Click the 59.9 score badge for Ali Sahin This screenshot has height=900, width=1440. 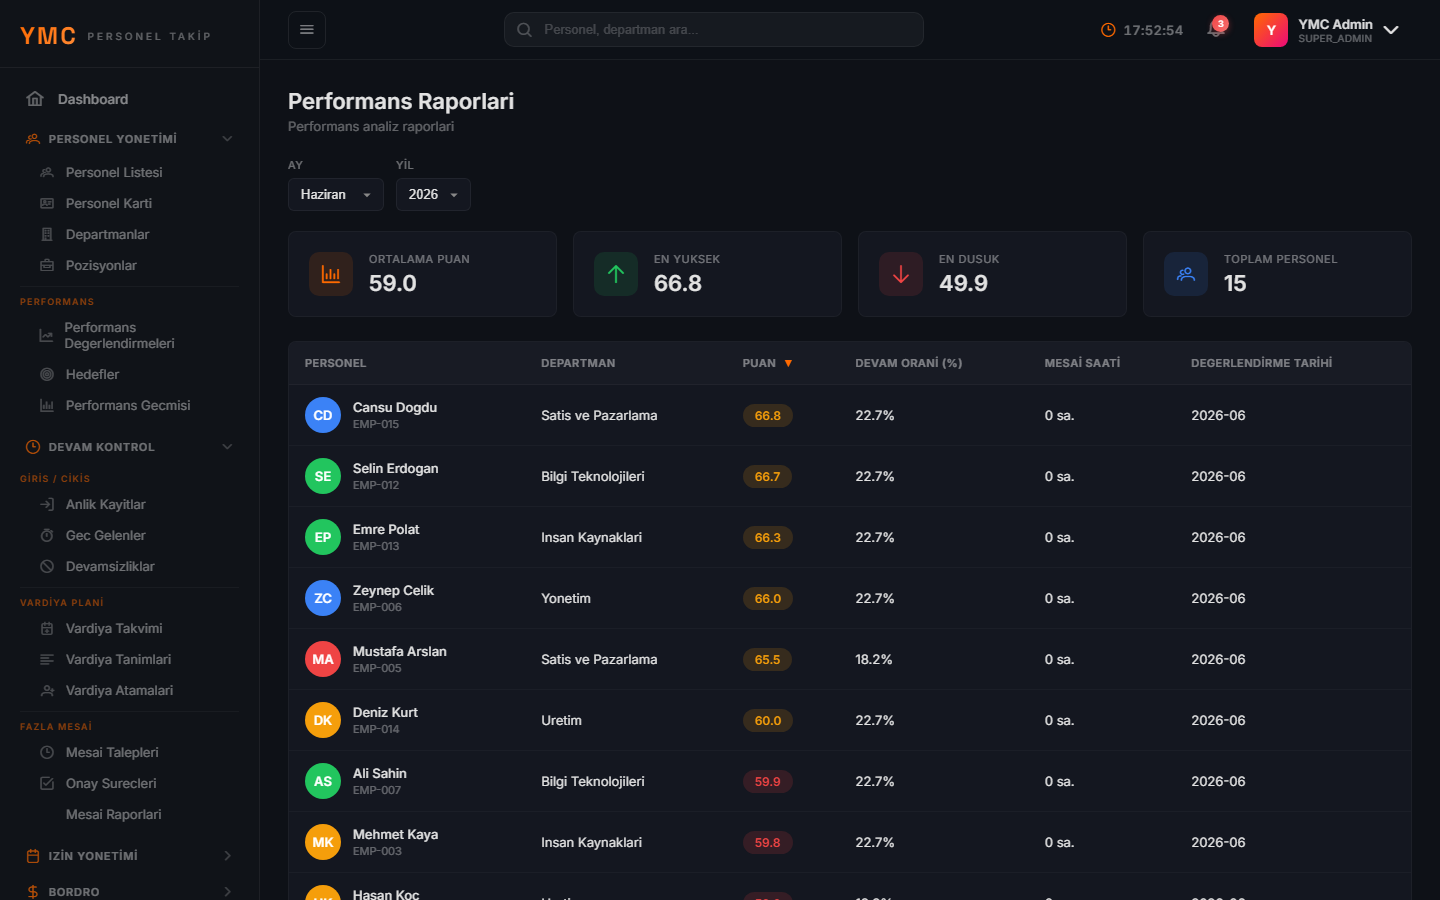pos(767,781)
